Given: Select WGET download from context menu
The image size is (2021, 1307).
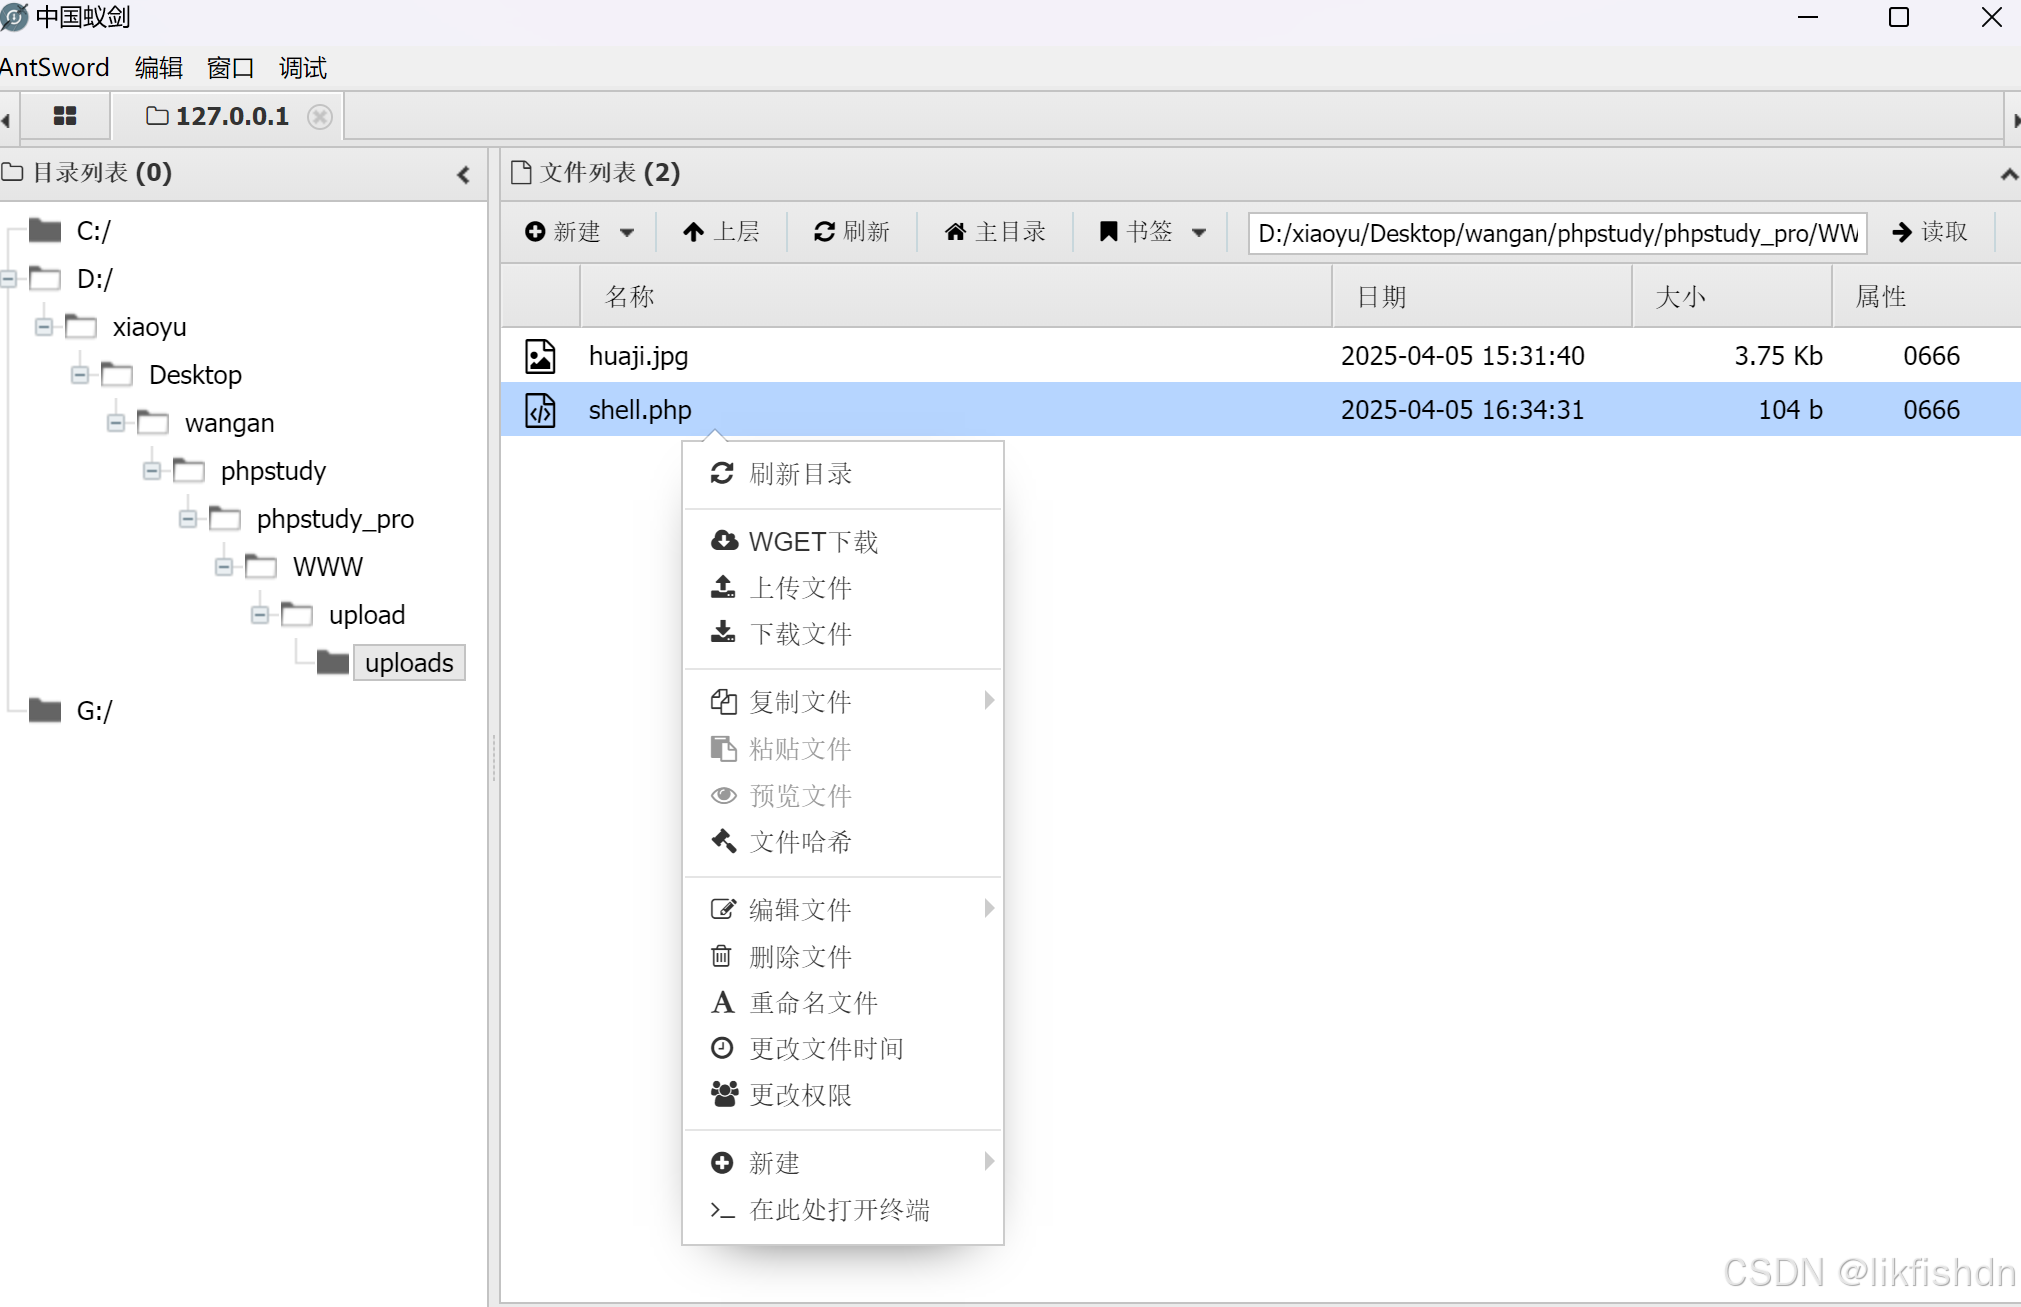Looking at the screenshot, I should pos(812,541).
